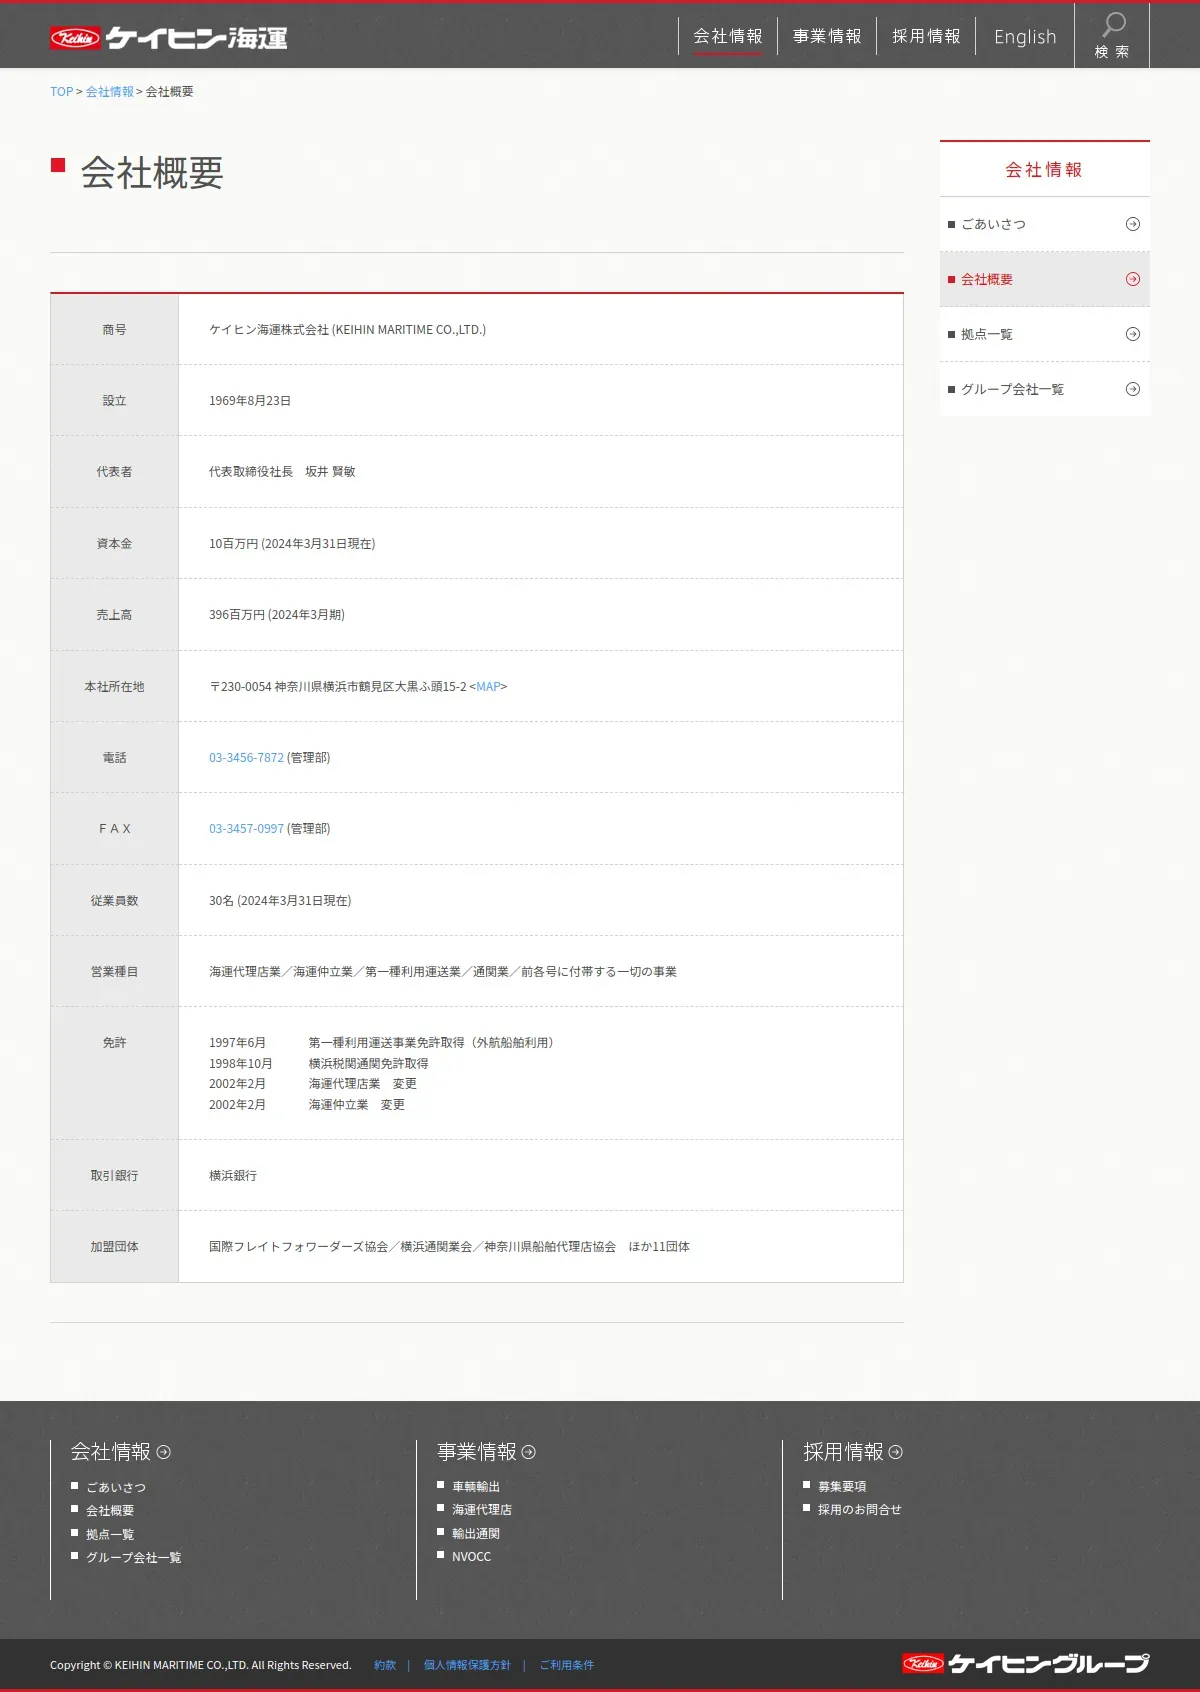This screenshot has height=1692, width=1200.
Task: Click circle arrow next to footer 事業情報
Action: pos(529,1452)
